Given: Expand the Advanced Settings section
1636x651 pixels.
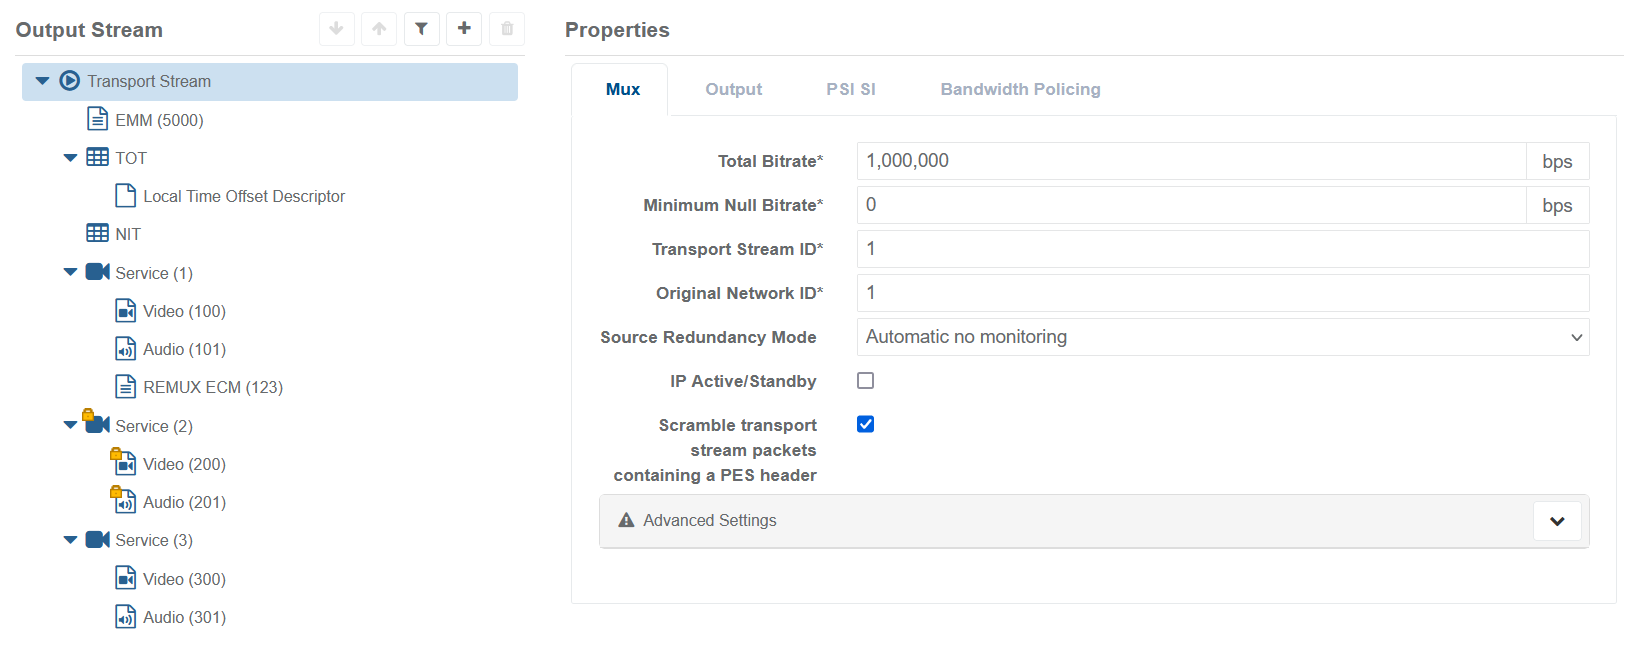Looking at the screenshot, I should [1556, 521].
